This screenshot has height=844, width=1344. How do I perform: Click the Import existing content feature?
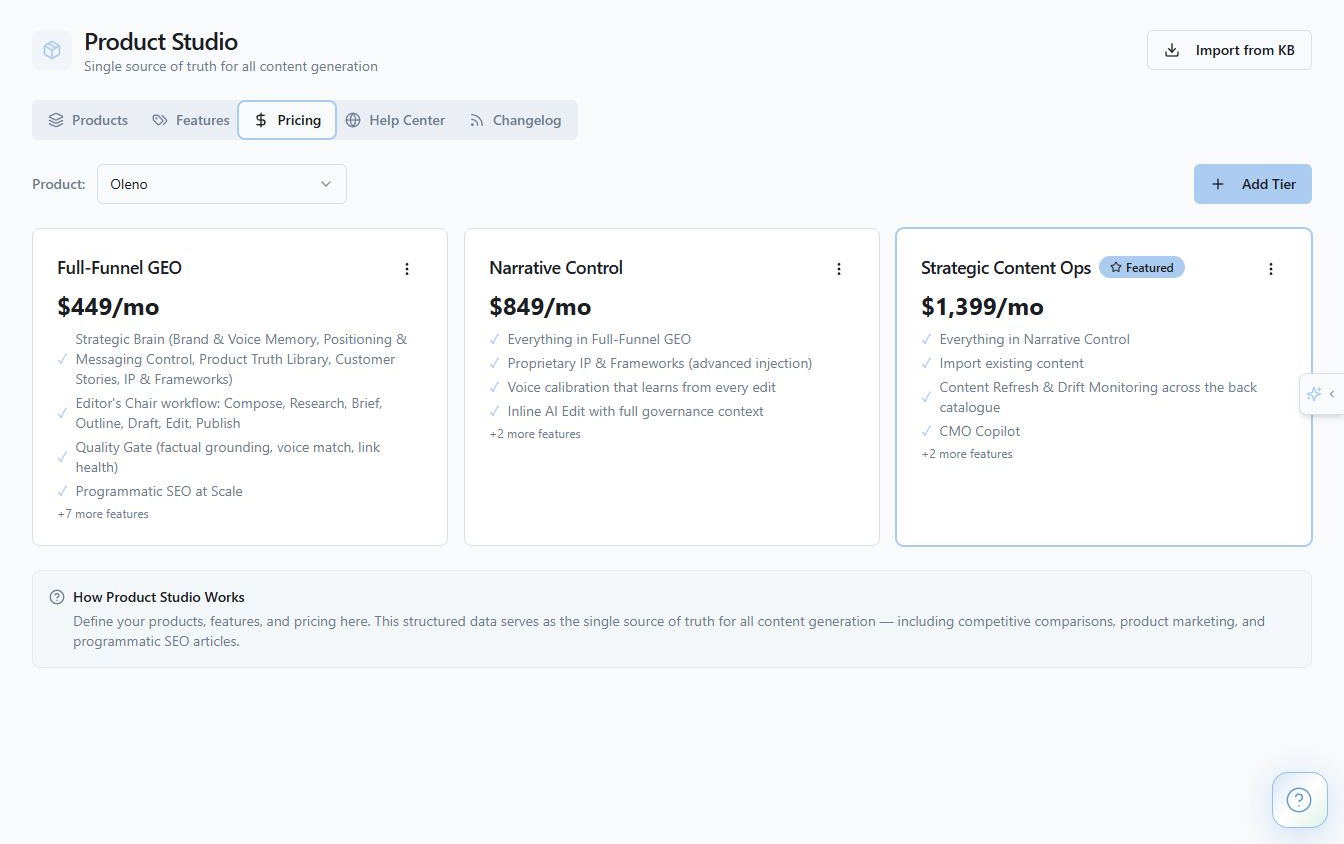pos(1011,363)
